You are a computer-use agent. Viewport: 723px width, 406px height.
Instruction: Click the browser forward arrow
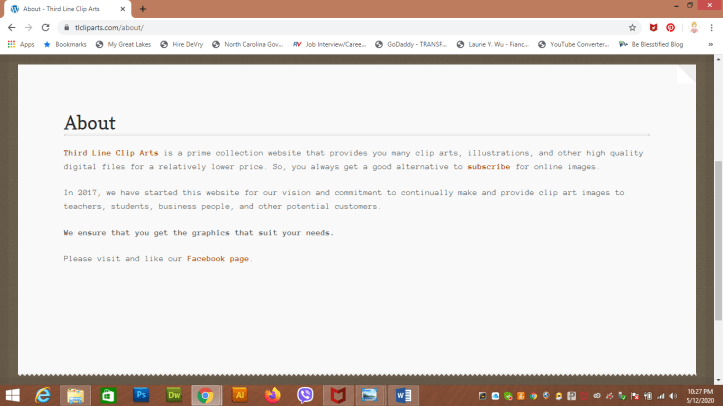[x=29, y=28]
